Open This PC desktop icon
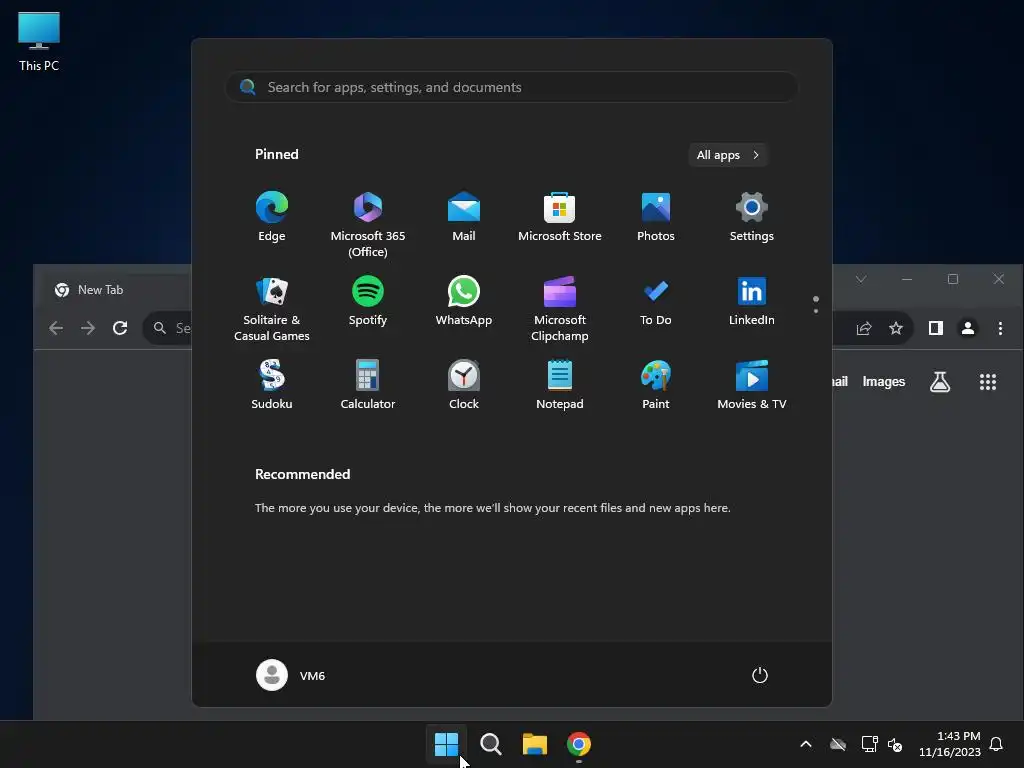This screenshot has width=1024, height=768. click(39, 42)
